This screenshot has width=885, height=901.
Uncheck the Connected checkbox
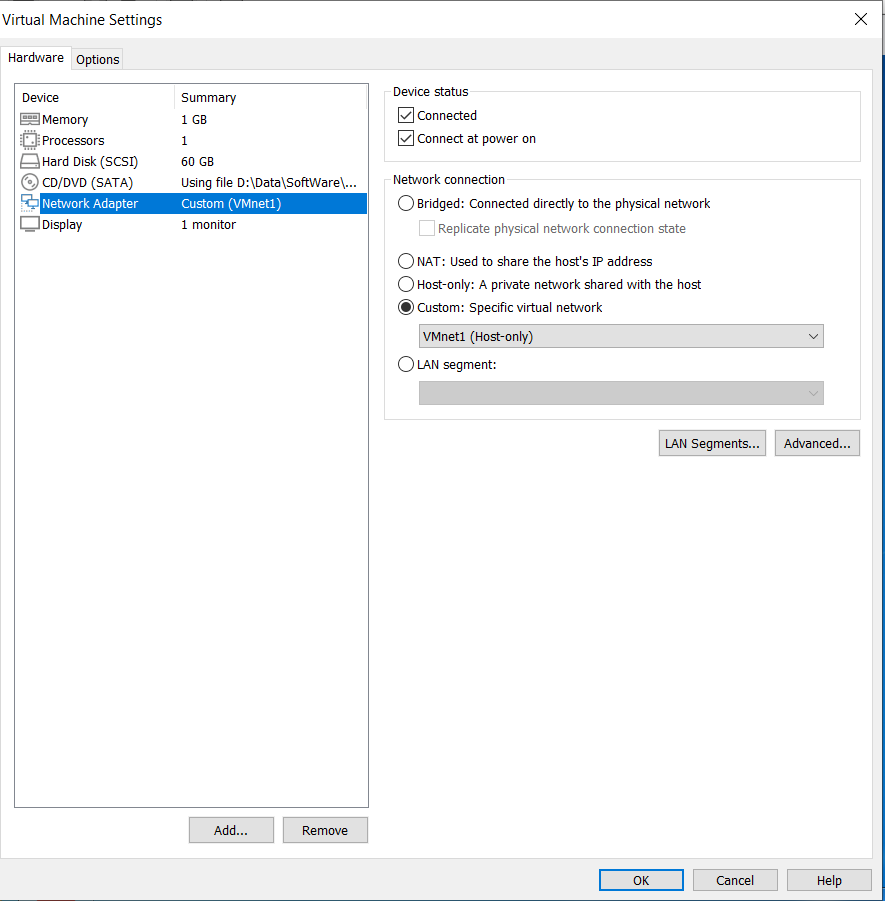pyautogui.click(x=406, y=115)
